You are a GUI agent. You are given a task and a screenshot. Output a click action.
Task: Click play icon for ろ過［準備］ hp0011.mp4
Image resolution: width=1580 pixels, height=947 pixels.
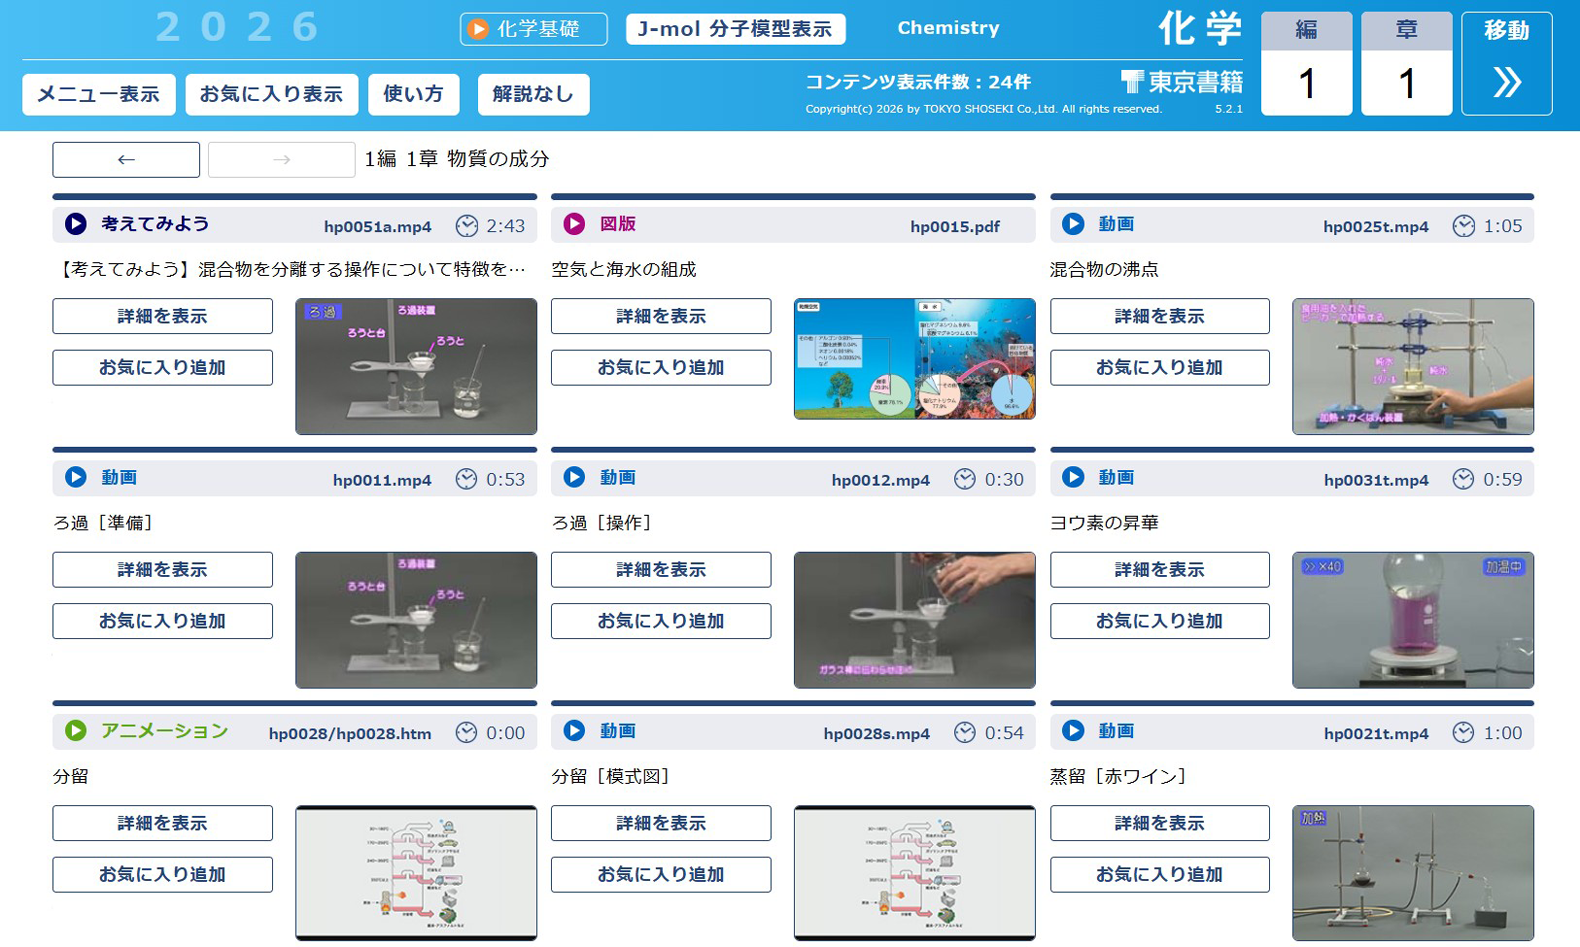[x=76, y=477]
